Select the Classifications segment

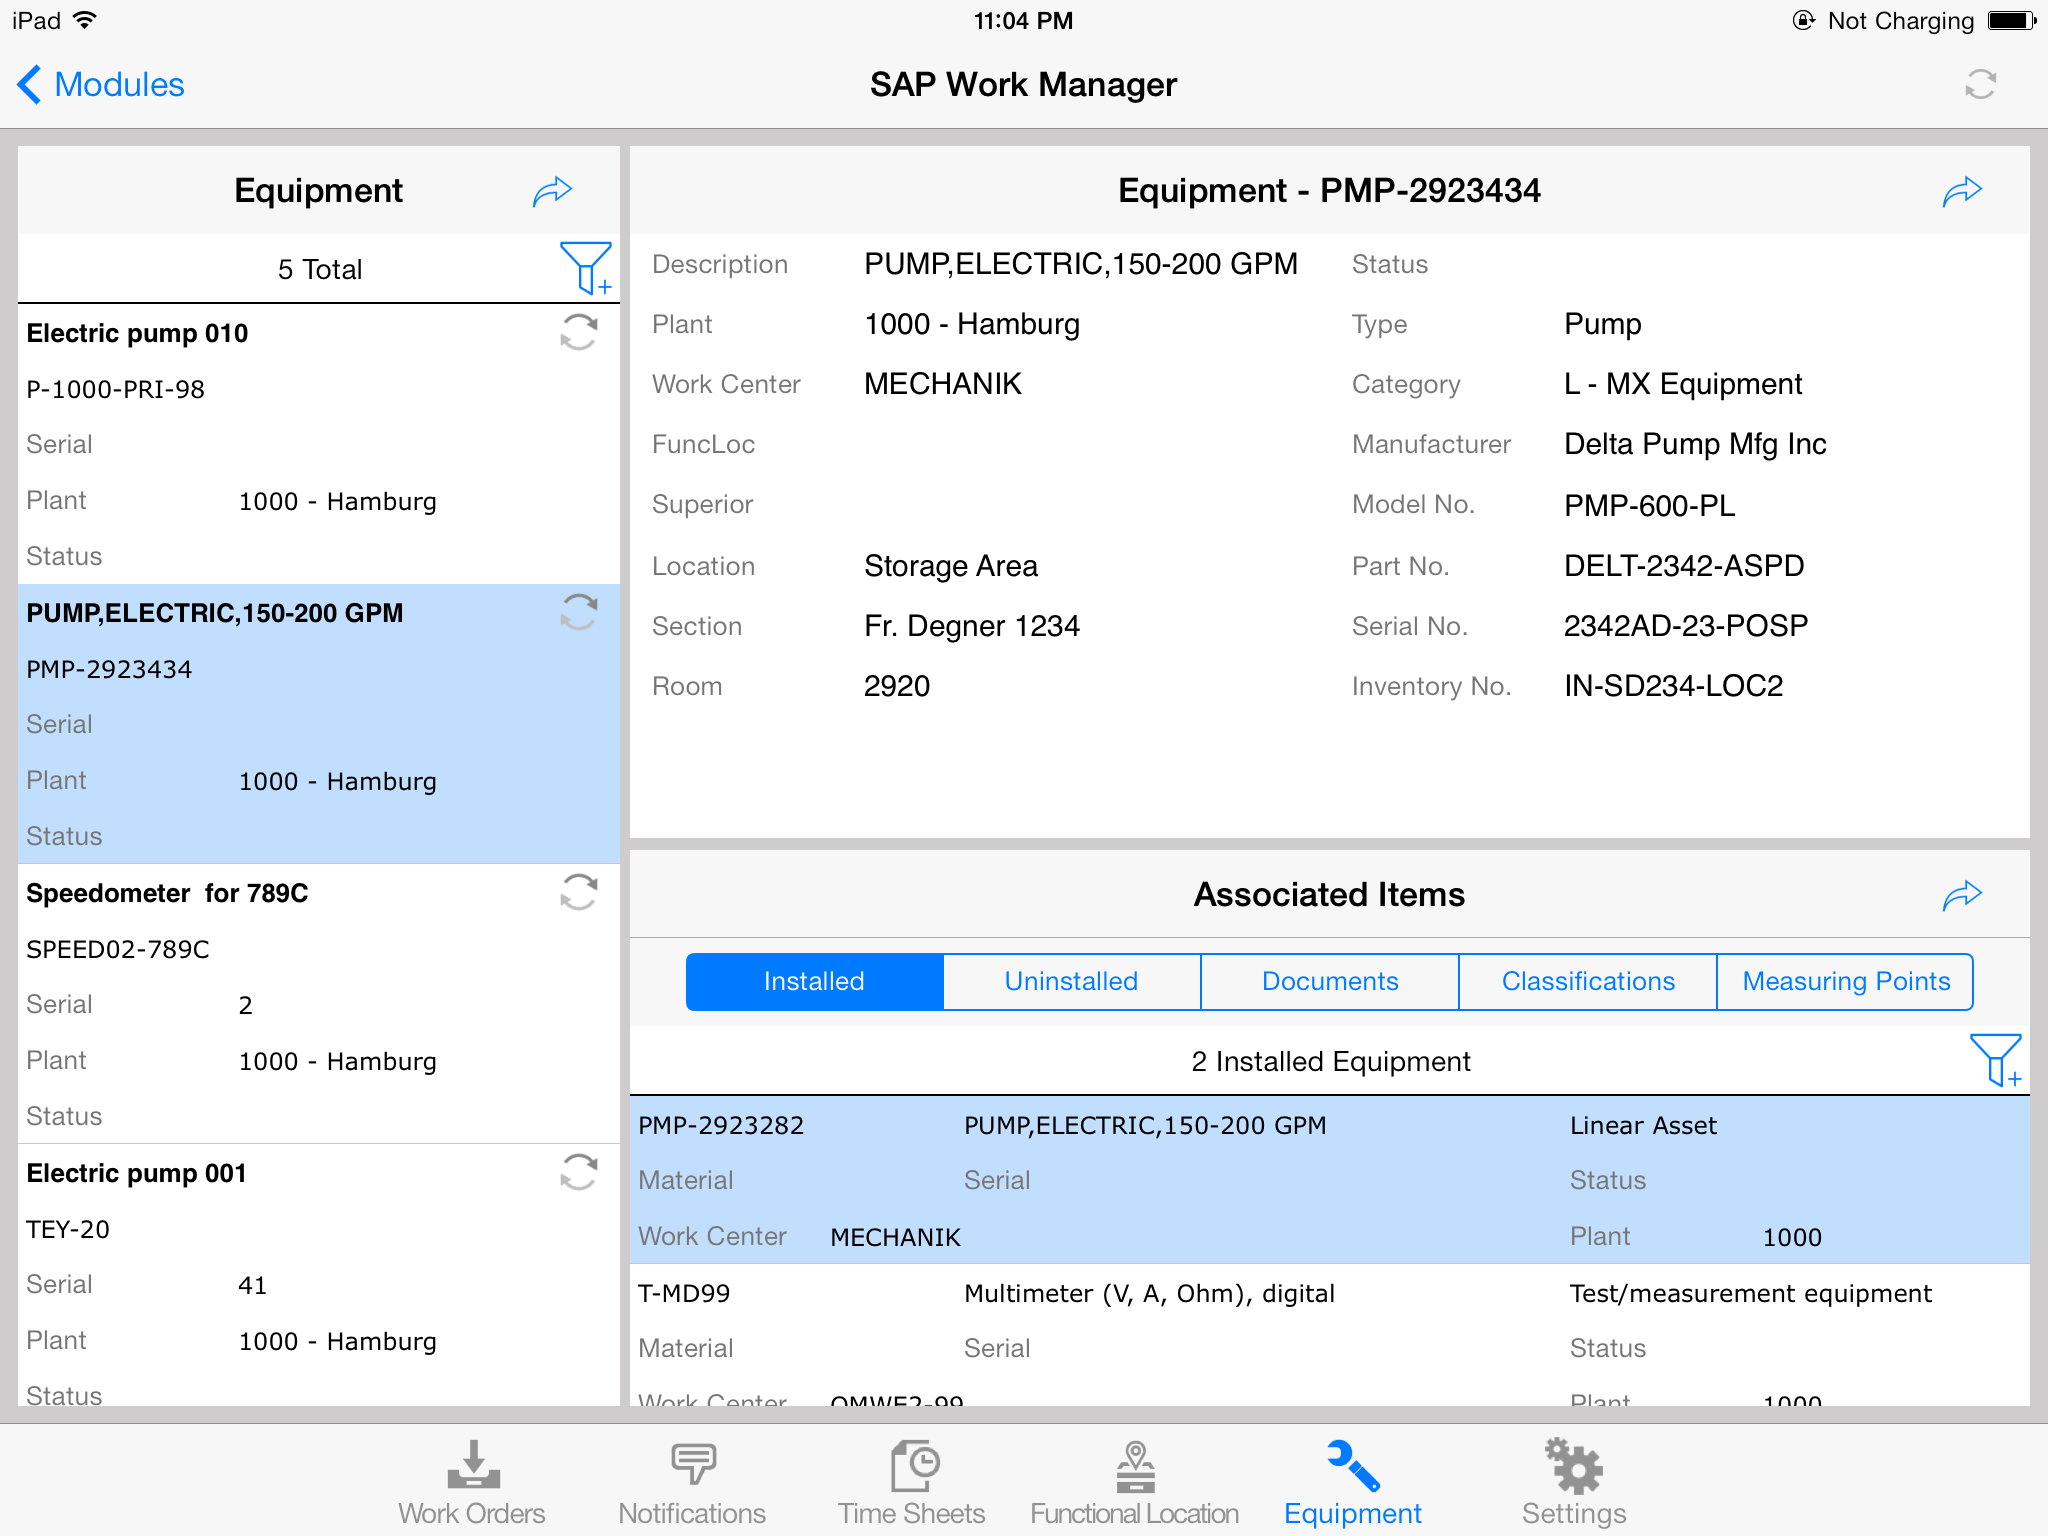pyautogui.click(x=1587, y=981)
